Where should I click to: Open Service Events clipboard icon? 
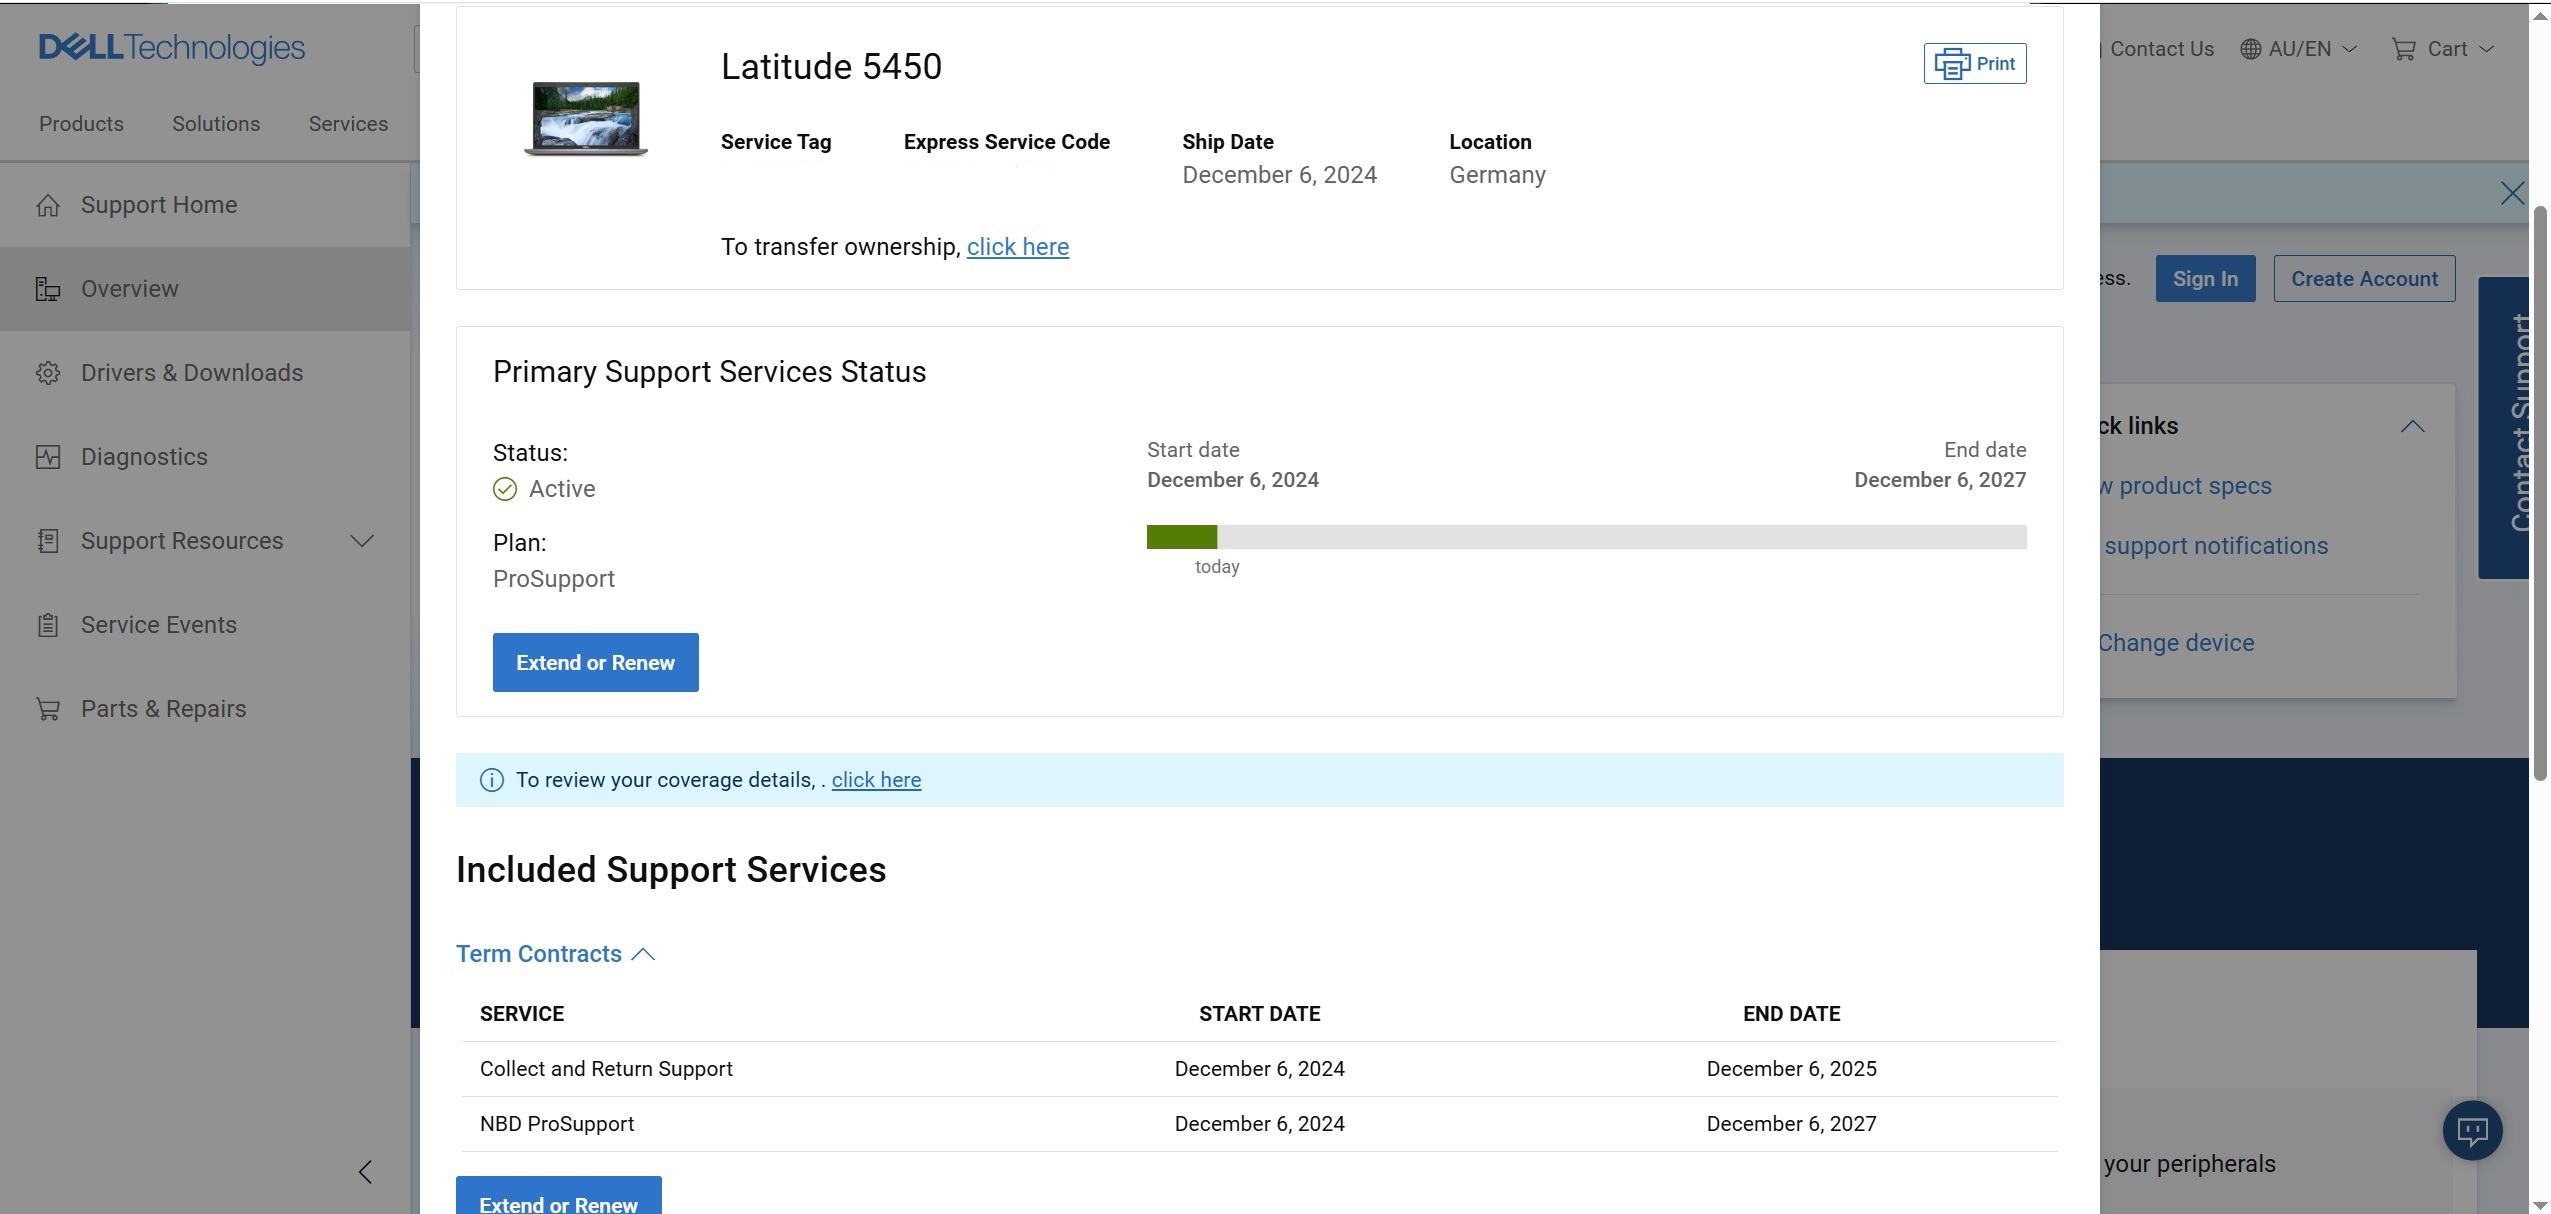[x=48, y=625]
